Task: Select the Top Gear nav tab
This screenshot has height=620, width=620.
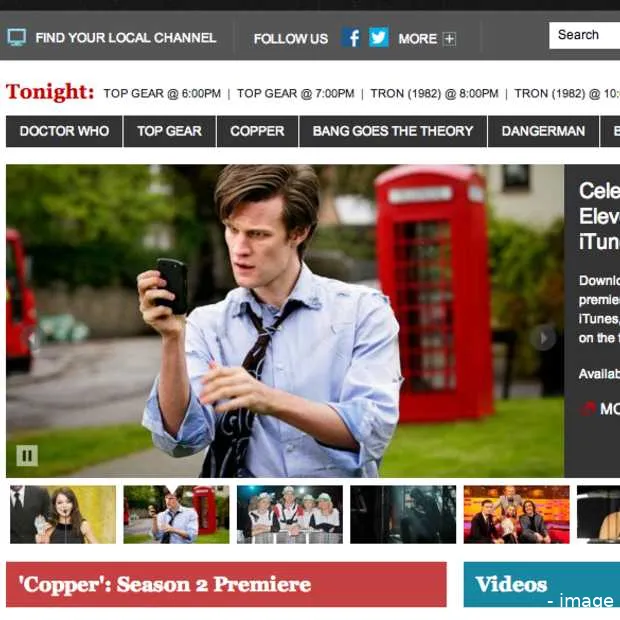Action: (x=170, y=131)
